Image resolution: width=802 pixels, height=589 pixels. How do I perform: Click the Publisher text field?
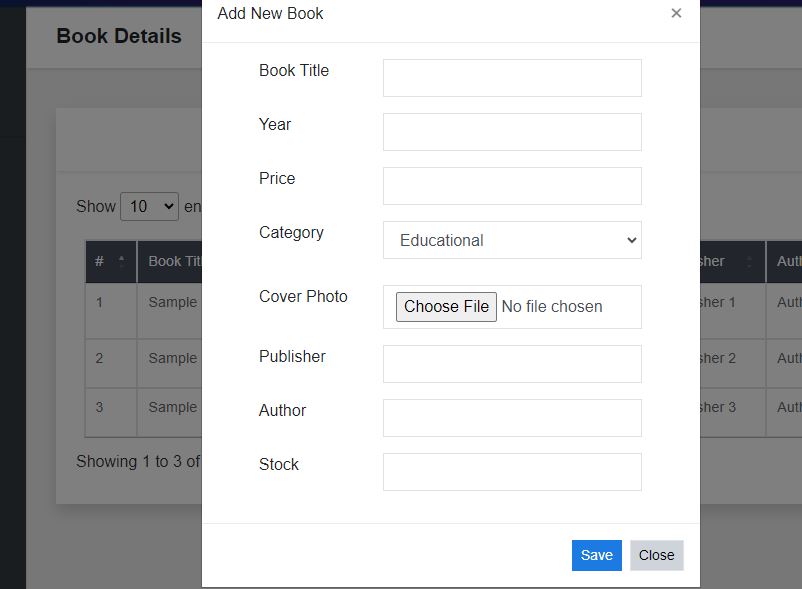(511, 363)
